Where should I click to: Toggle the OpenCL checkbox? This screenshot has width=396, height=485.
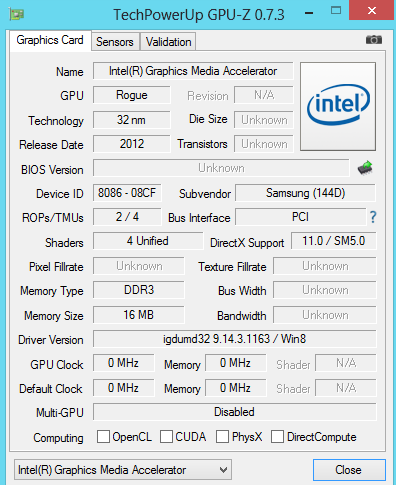[103, 436]
